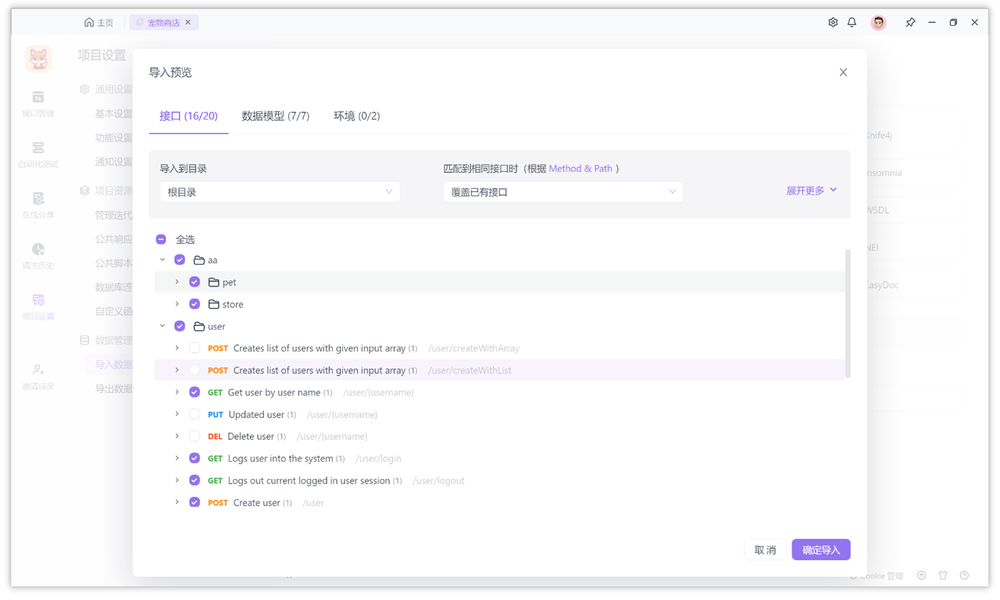Click the user avatar in the title bar
This screenshot has width=1000, height=600.
tap(877, 21)
